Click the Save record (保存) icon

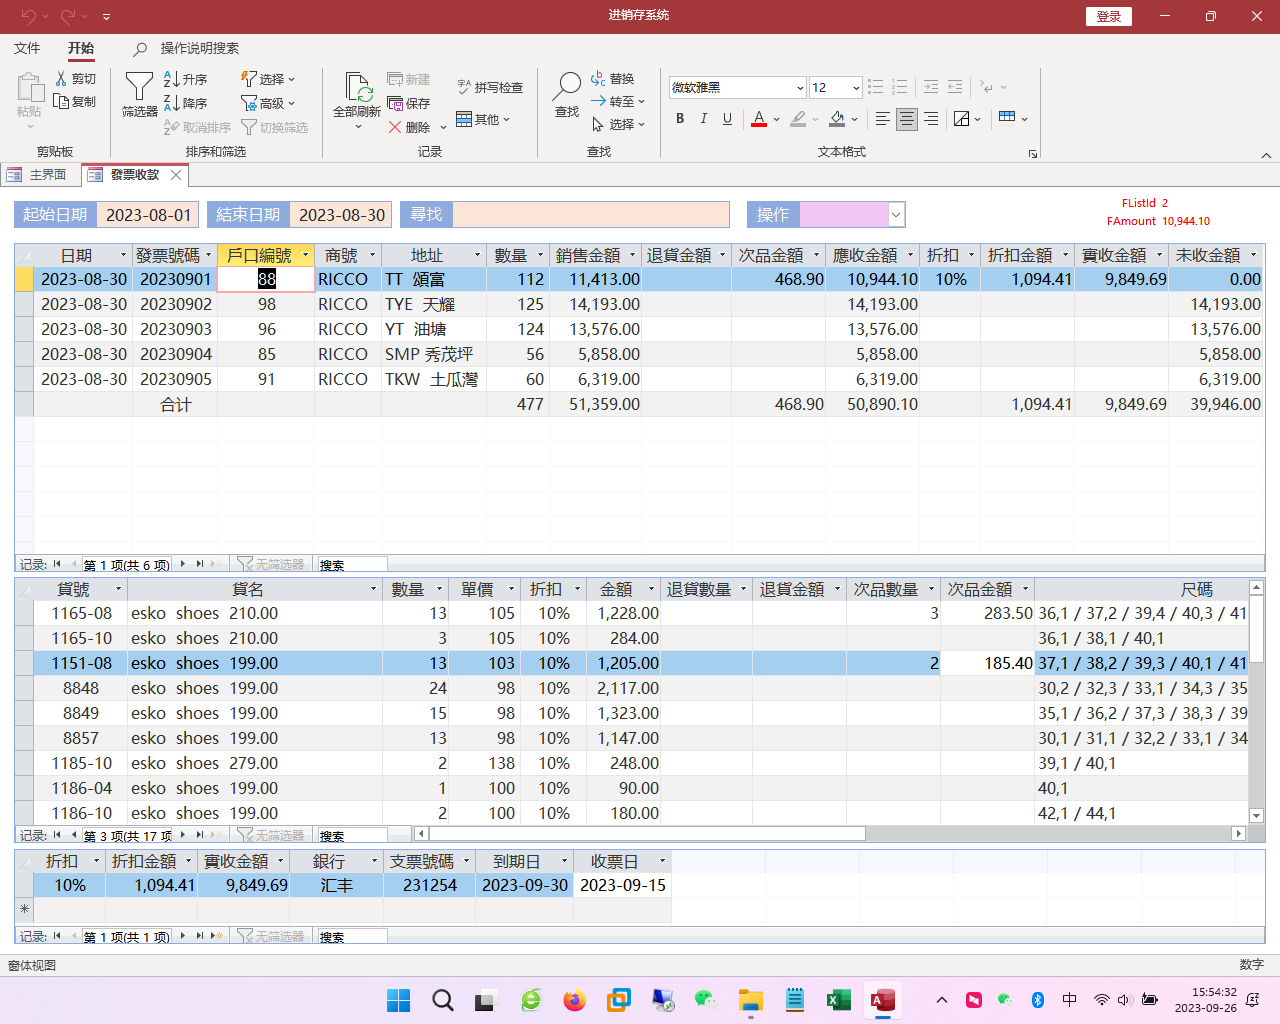[396, 103]
